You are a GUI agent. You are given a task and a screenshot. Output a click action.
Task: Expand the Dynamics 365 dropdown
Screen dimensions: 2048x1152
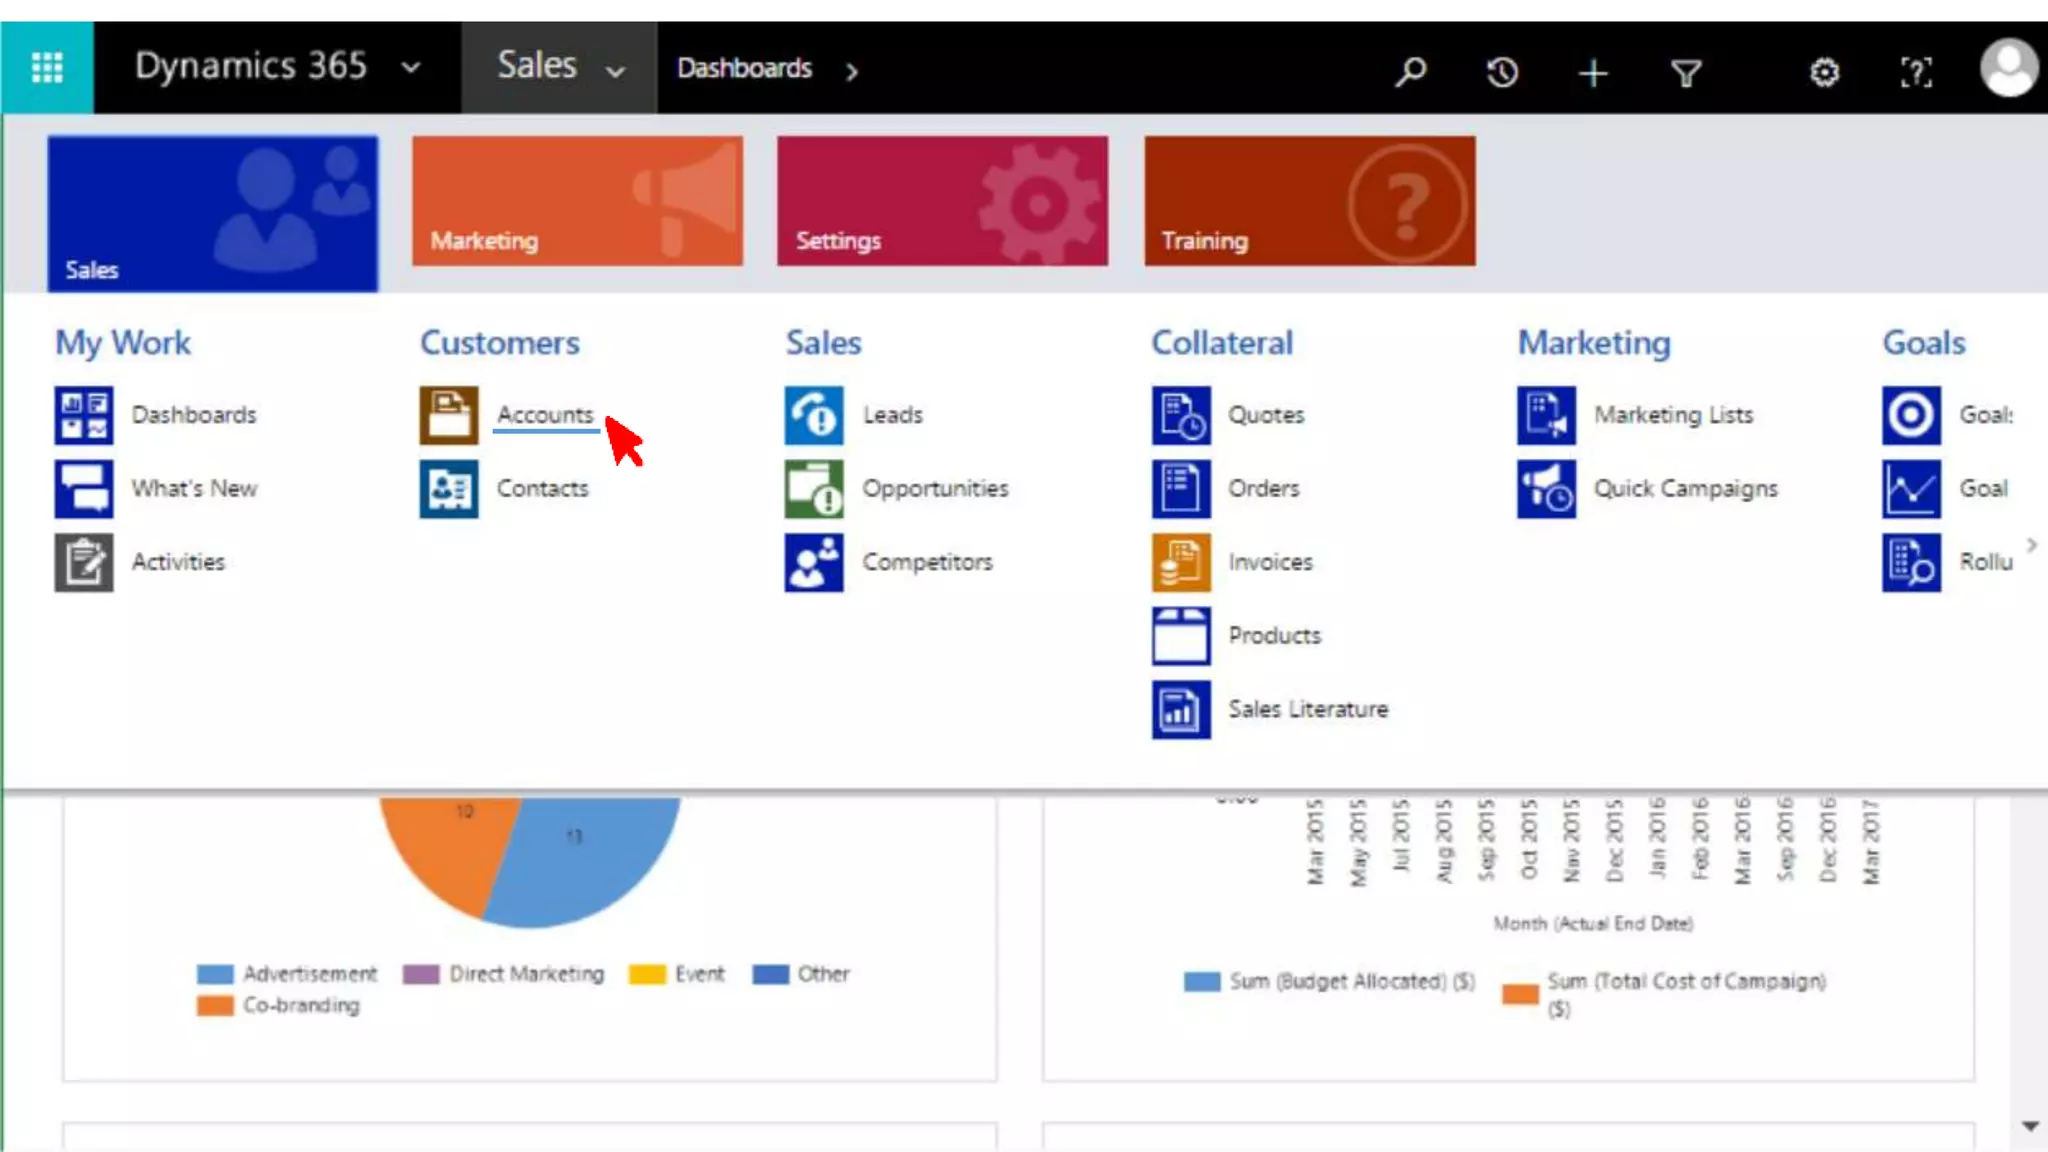pos(411,68)
